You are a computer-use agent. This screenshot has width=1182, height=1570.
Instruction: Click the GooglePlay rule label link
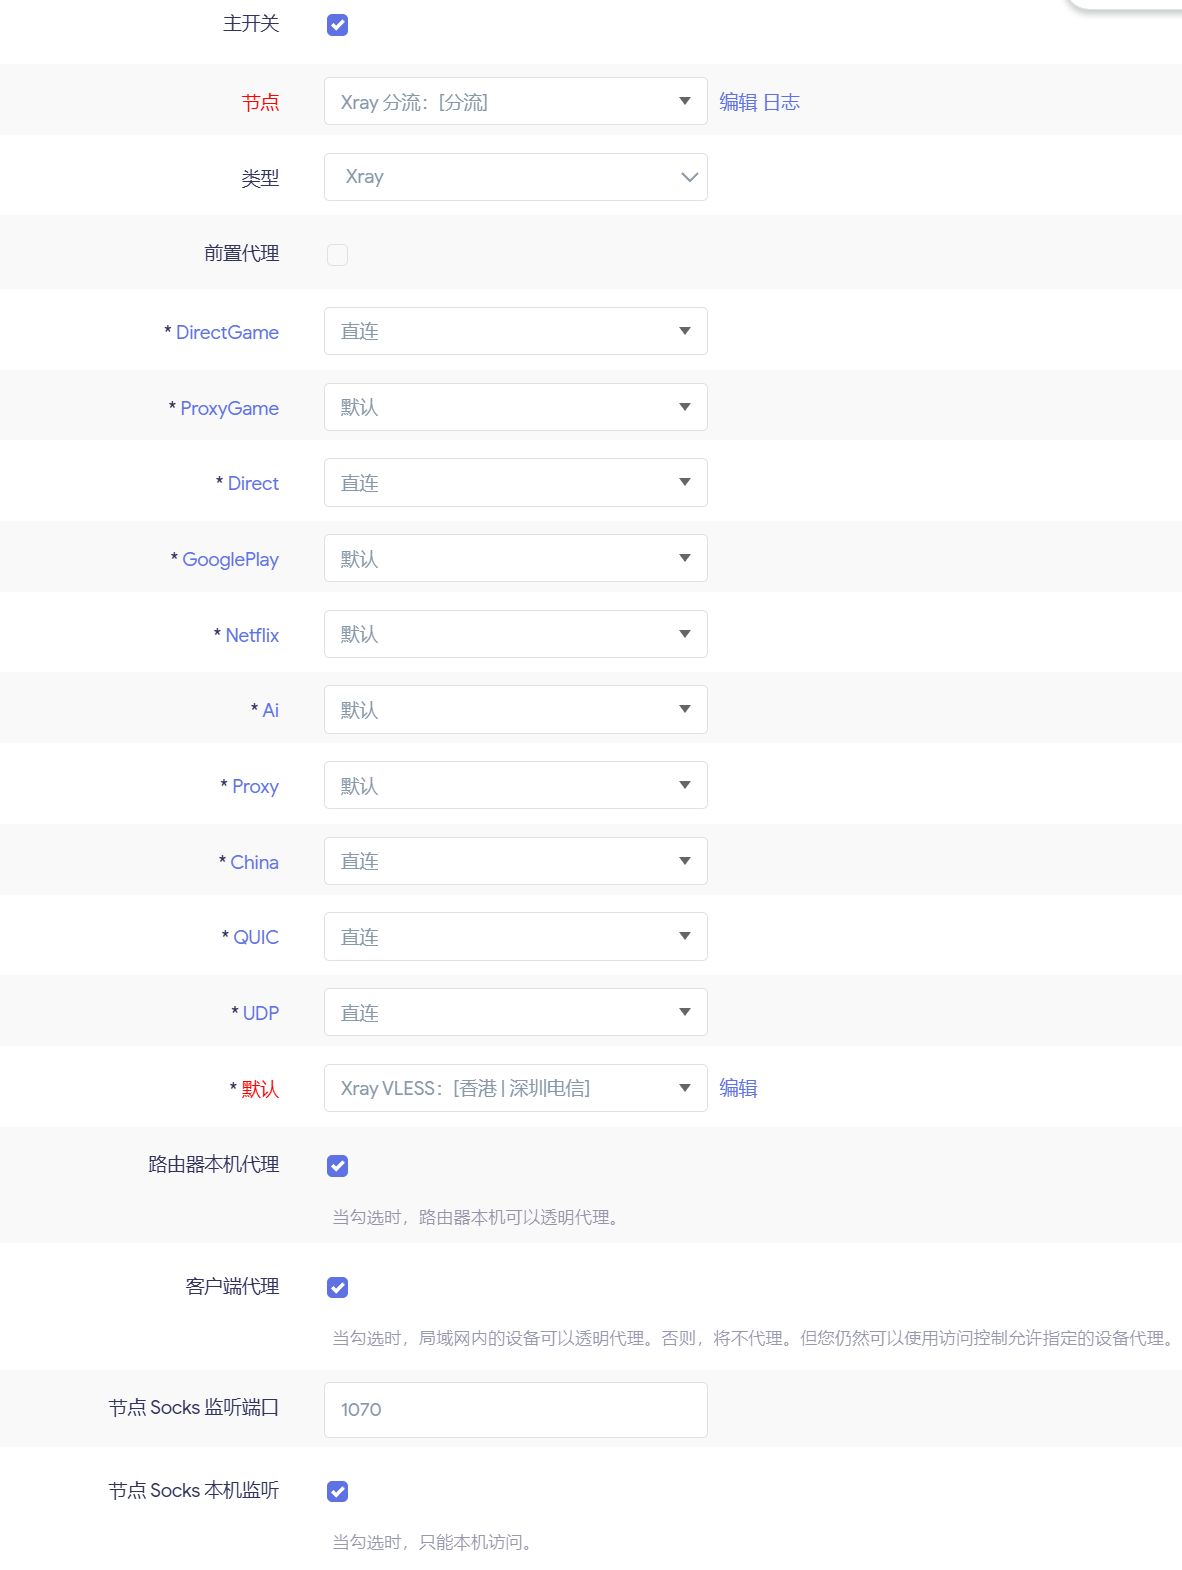[x=230, y=559]
